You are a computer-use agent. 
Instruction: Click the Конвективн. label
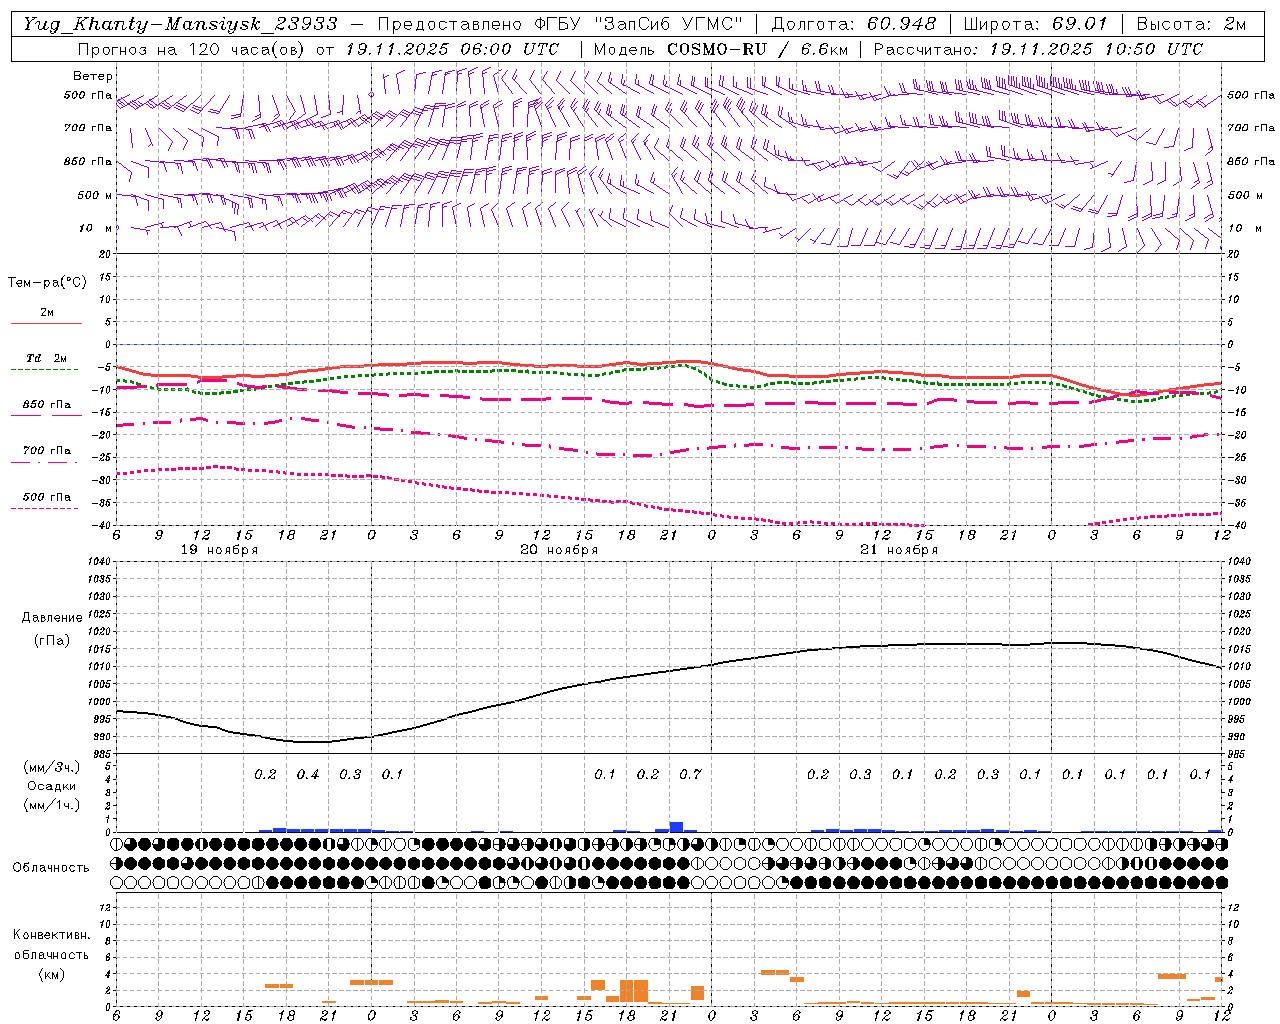pyautogui.click(x=51, y=935)
